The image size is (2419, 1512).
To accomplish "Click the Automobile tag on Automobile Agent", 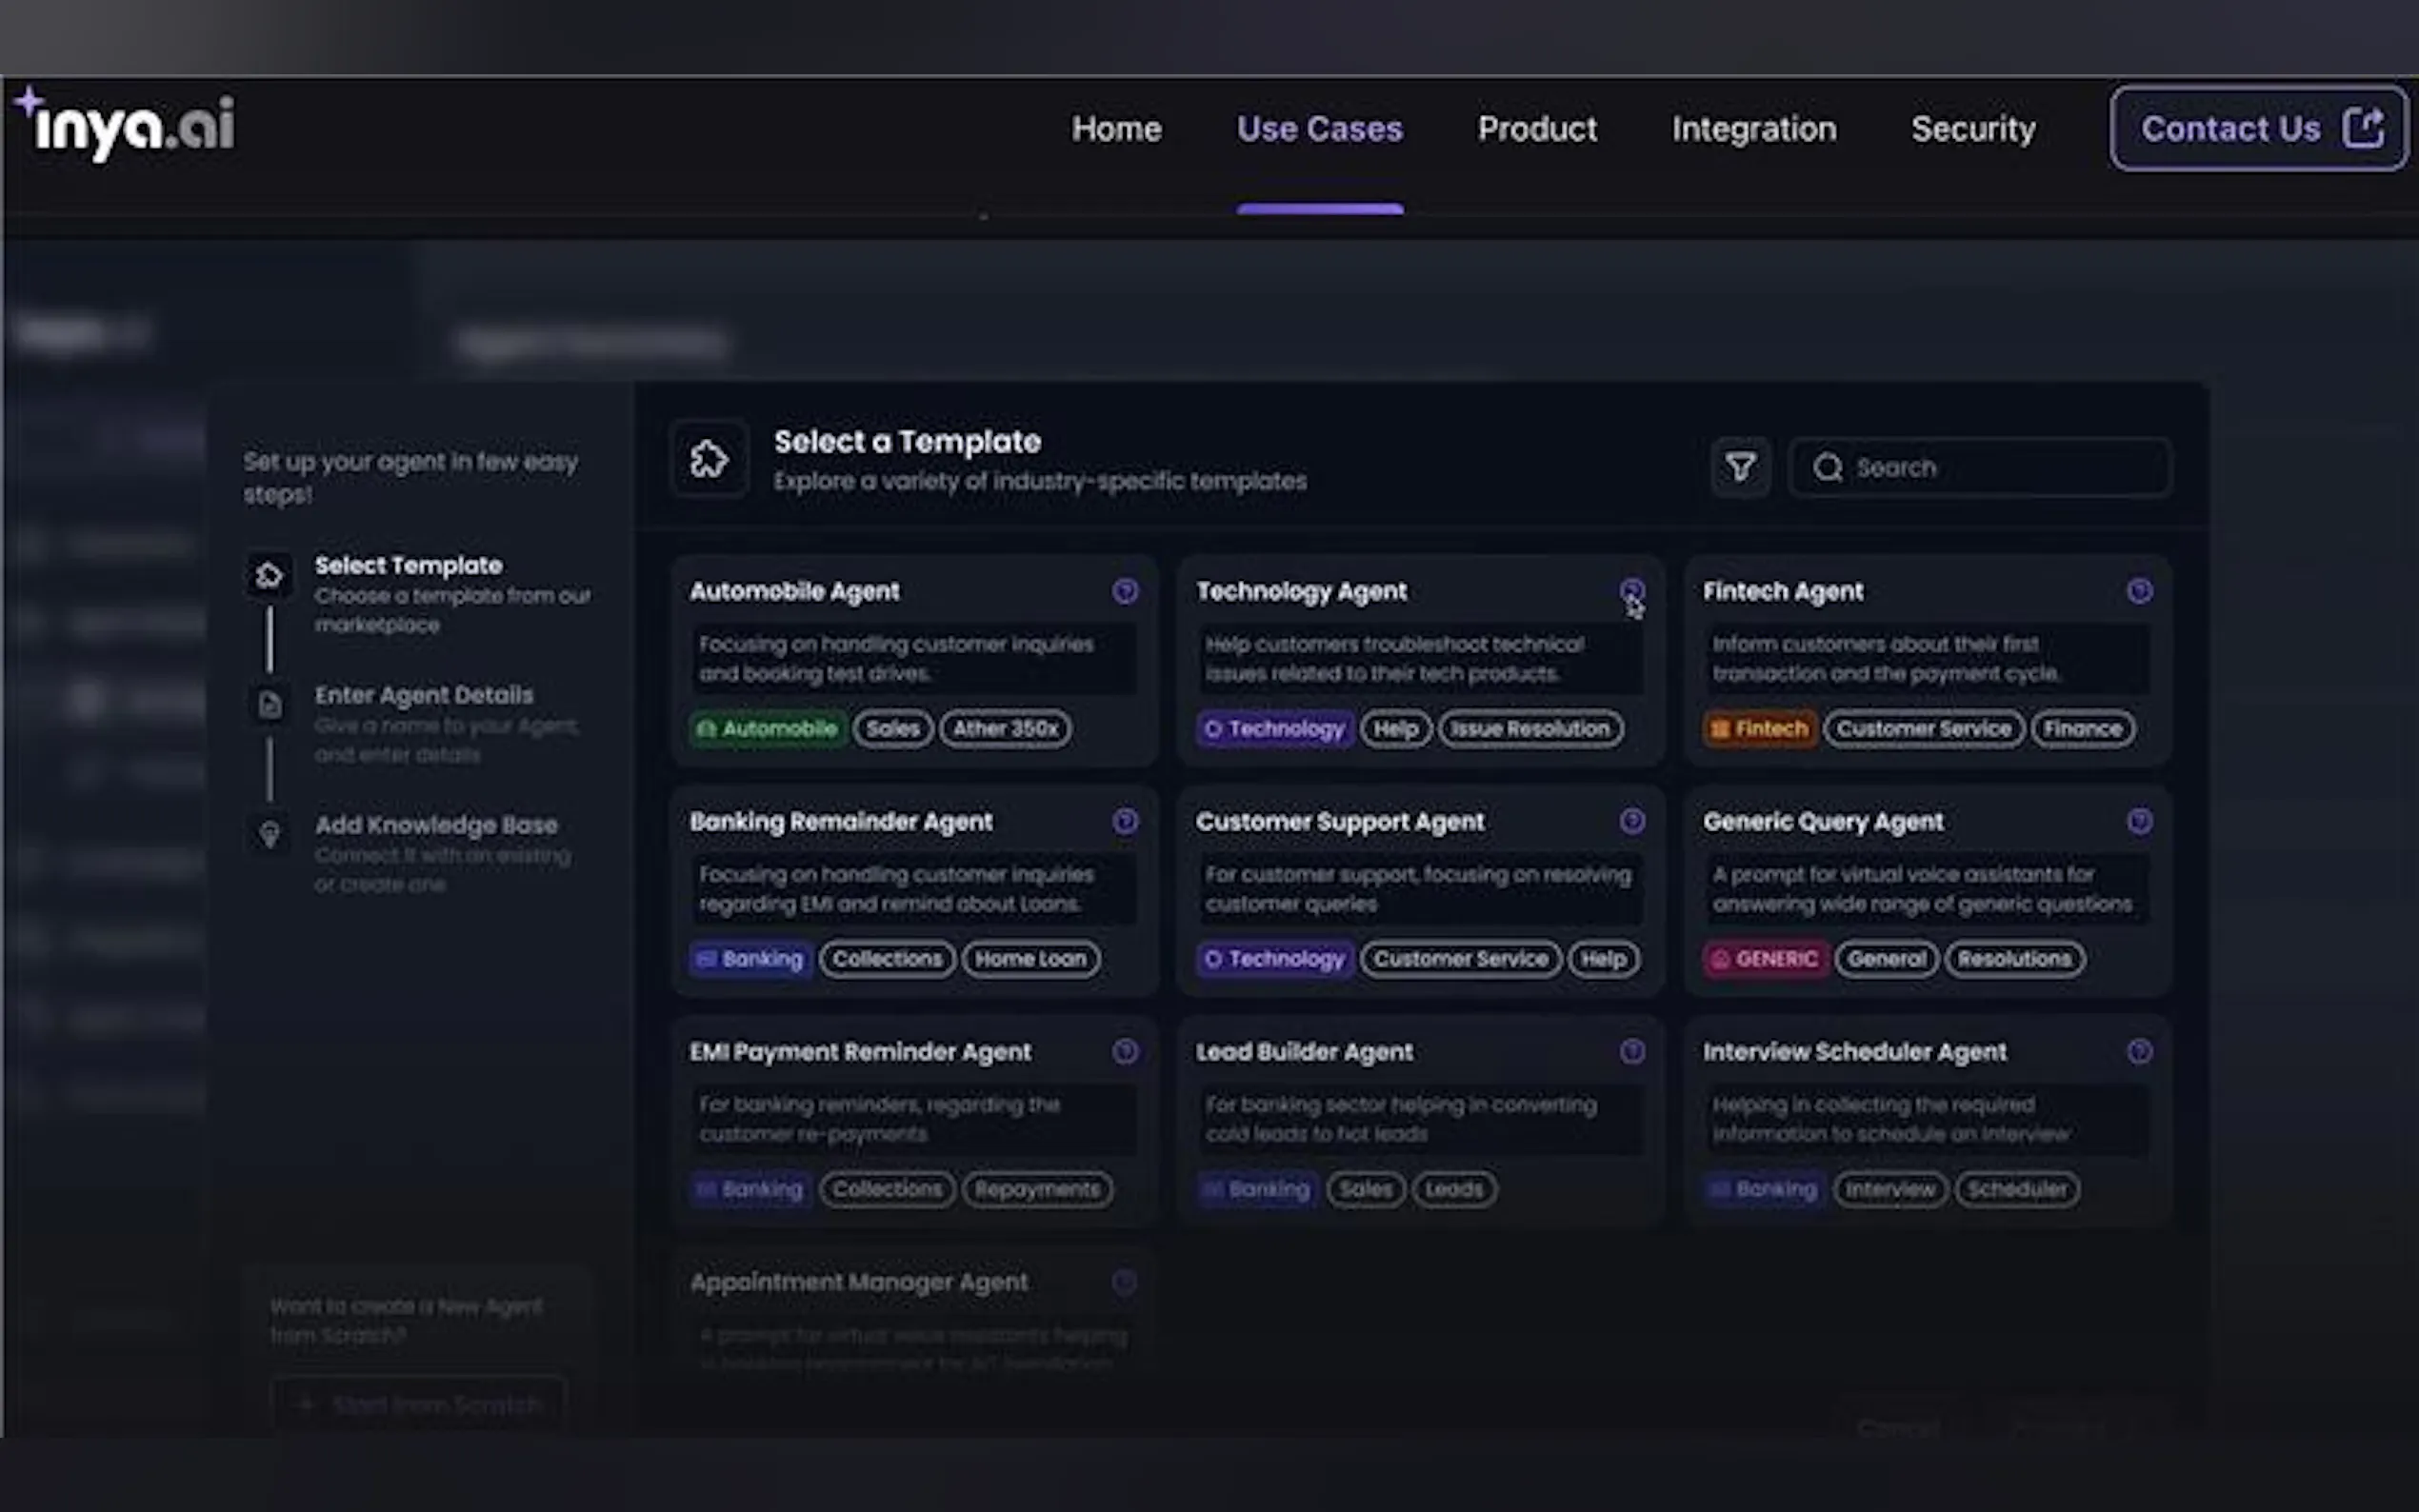I will click(767, 729).
